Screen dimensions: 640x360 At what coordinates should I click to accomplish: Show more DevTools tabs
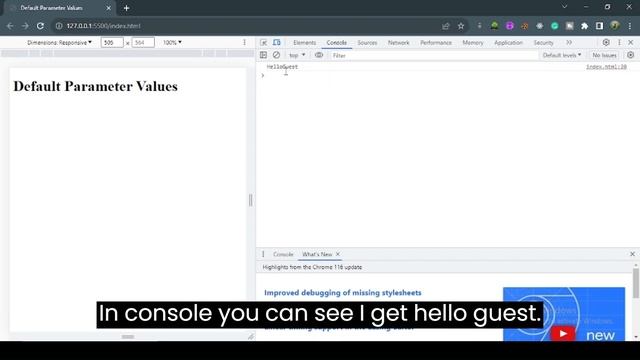(569, 42)
